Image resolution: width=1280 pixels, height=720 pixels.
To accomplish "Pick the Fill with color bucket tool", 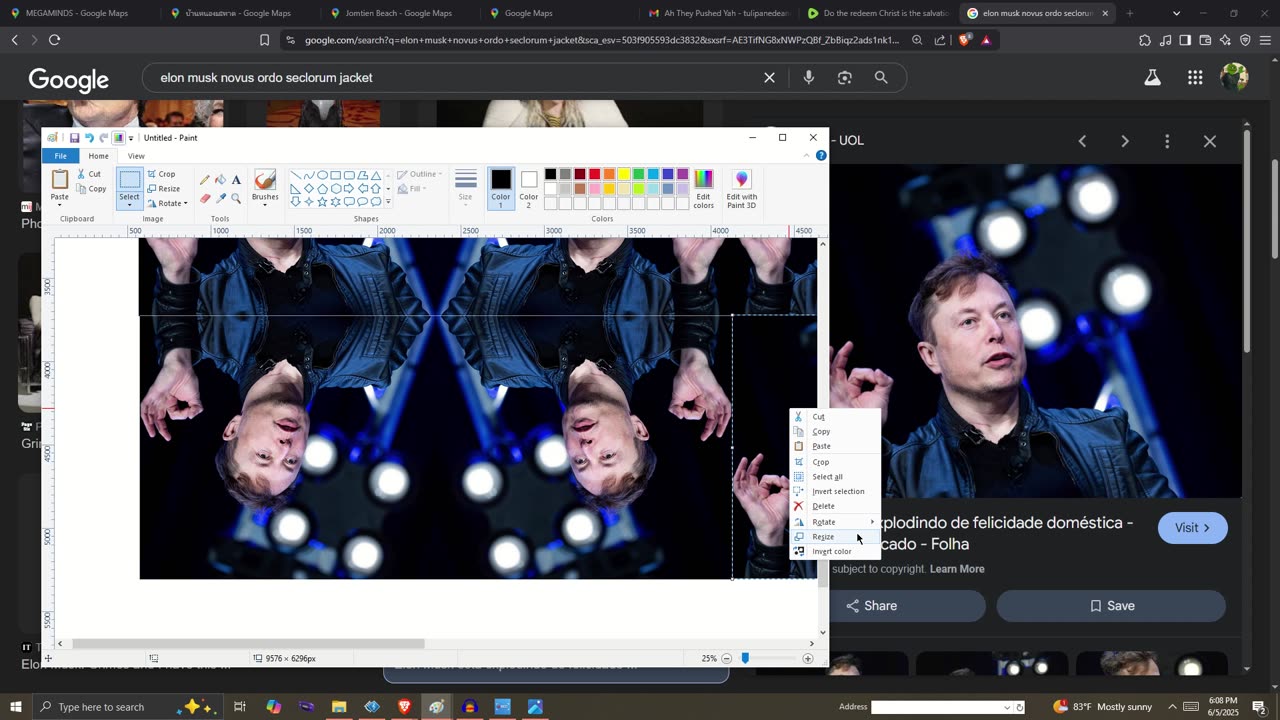I will tap(220, 180).
